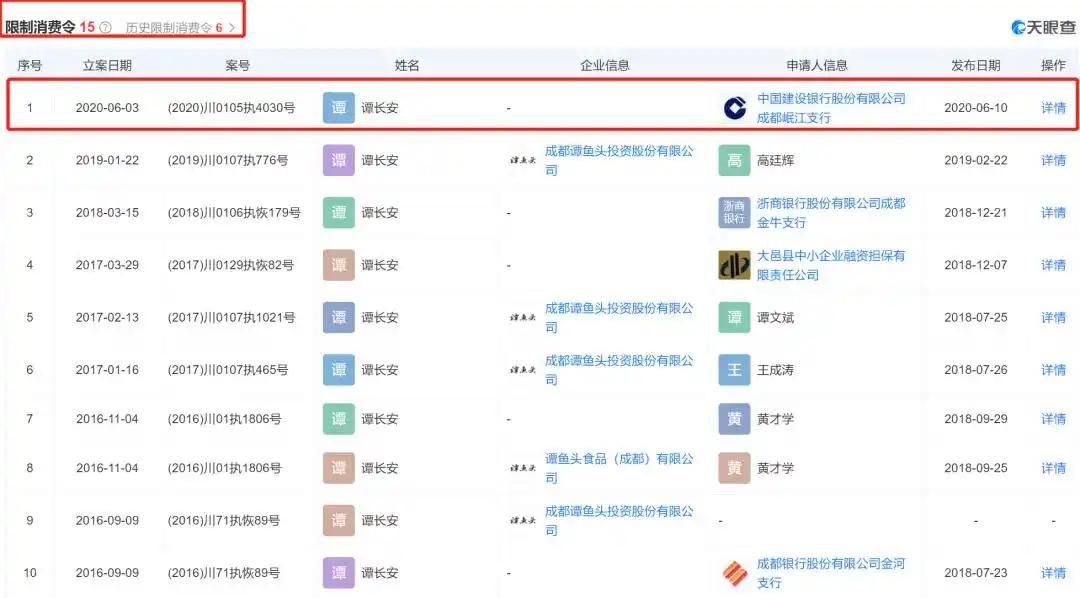The height and width of the screenshot is (598, 1080).
Task: Click 谭鱼头食品（成都）有限公司 link
Action: point(620,468)
